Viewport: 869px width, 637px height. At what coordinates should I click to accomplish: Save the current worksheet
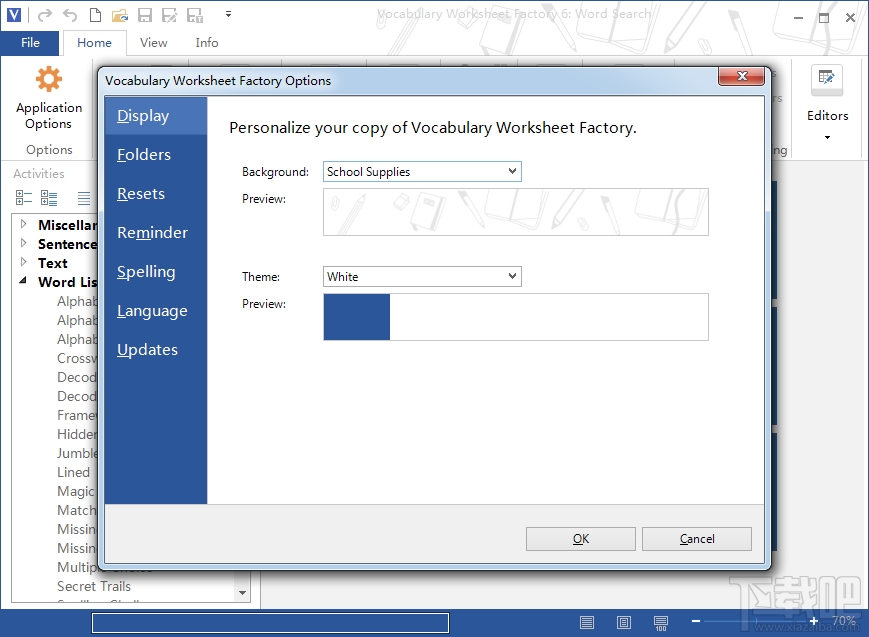144,14
